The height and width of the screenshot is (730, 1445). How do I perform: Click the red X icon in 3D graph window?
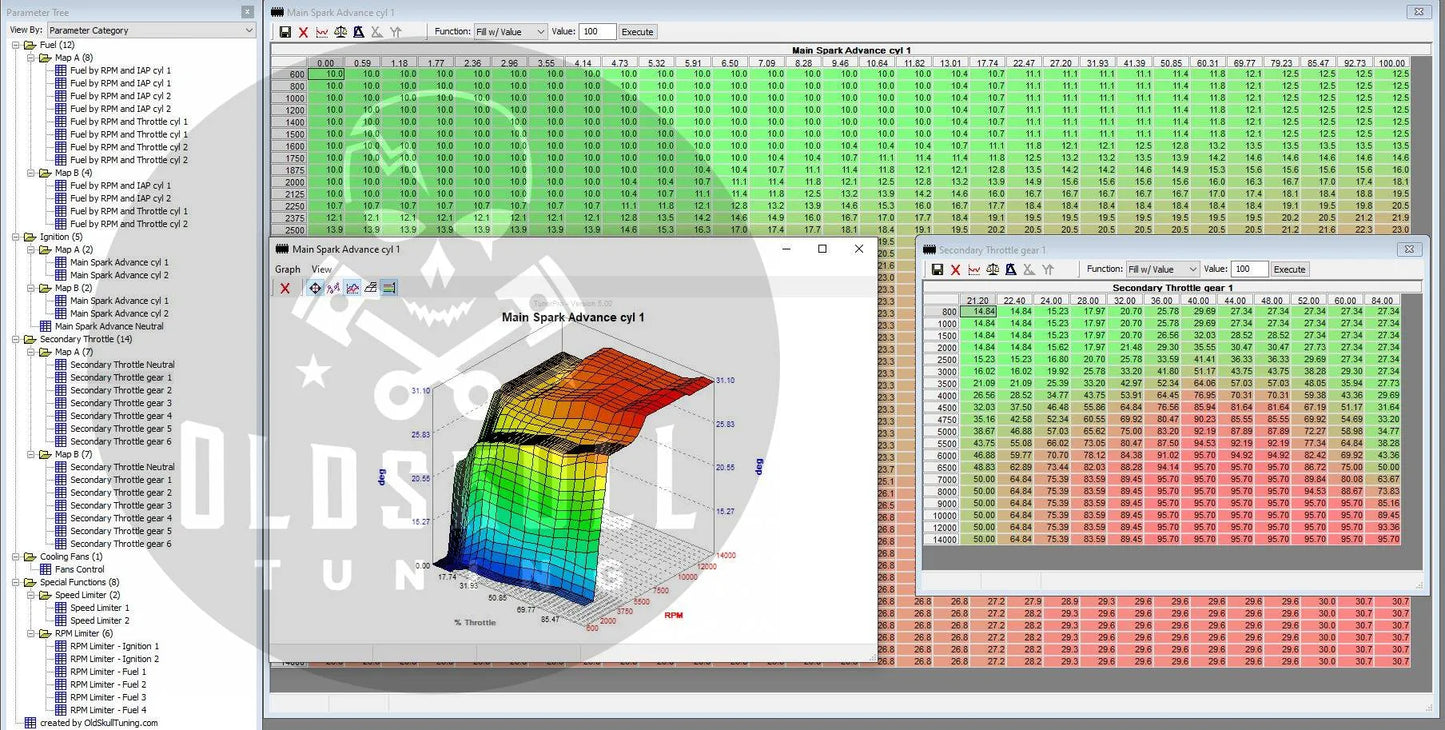(x=285, y=288)
